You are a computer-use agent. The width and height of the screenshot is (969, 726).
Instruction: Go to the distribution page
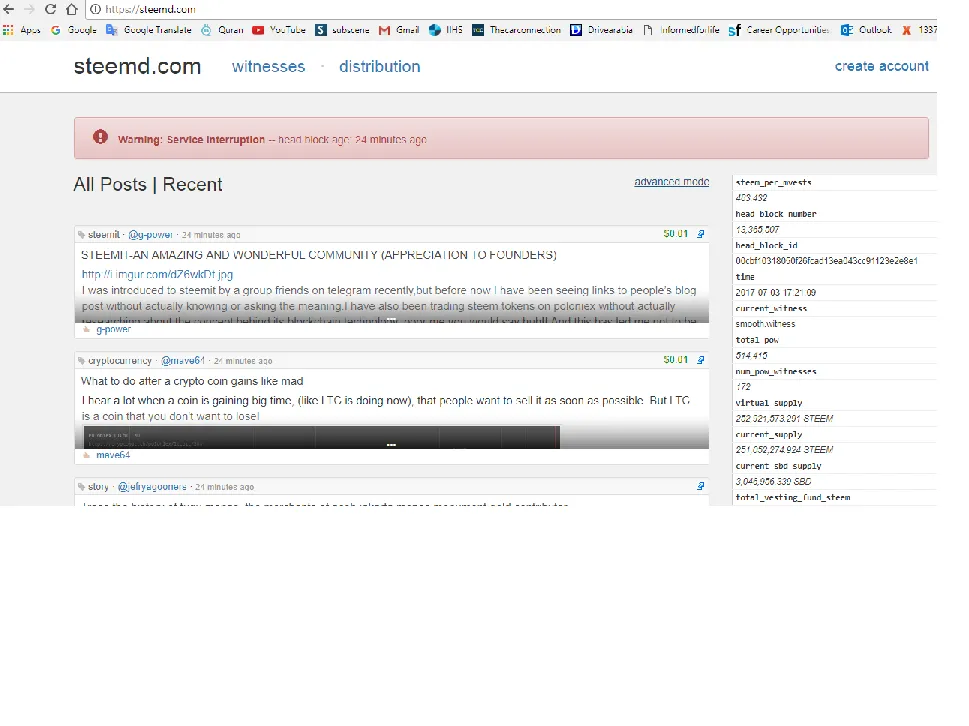click(x=379, y=66)
